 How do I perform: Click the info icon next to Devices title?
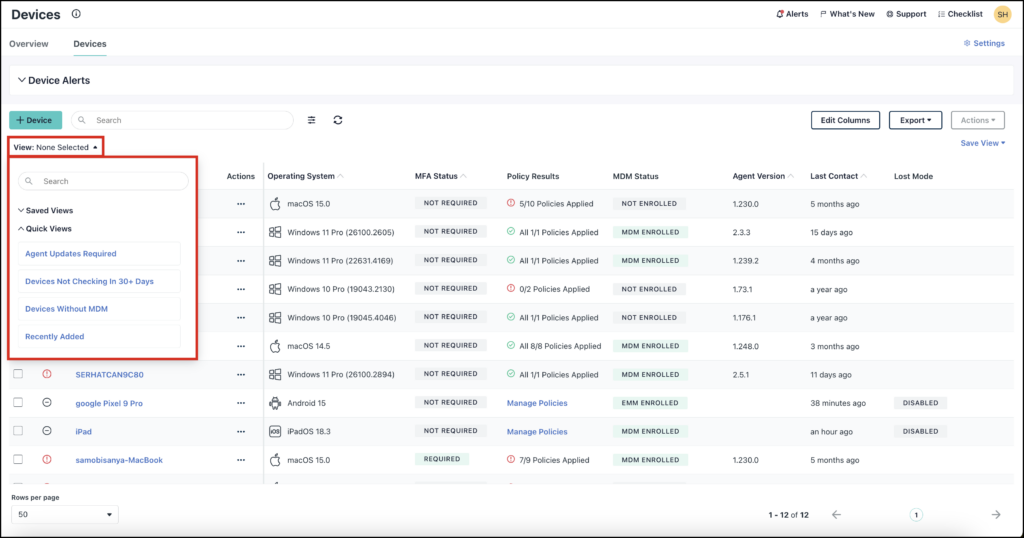click(77, 14)
